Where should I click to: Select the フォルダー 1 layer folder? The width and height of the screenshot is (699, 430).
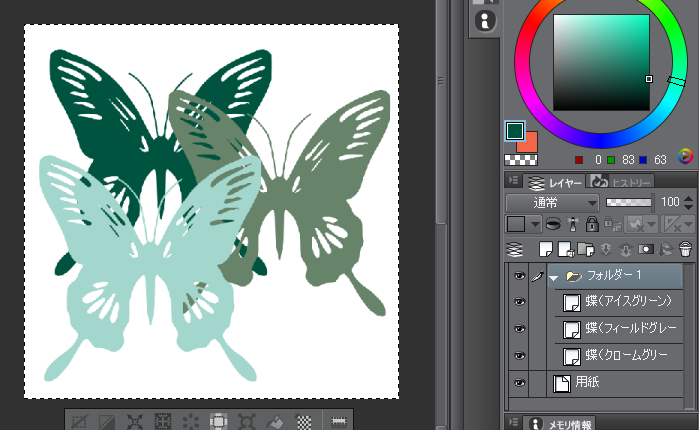click(615, 276)
